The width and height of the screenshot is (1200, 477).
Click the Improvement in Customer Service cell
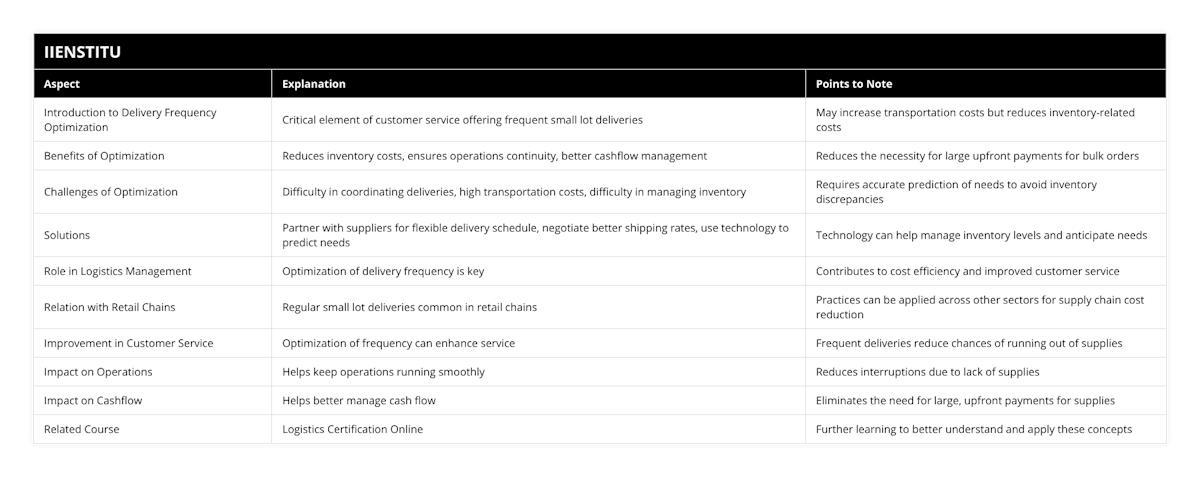coord(128,343)
